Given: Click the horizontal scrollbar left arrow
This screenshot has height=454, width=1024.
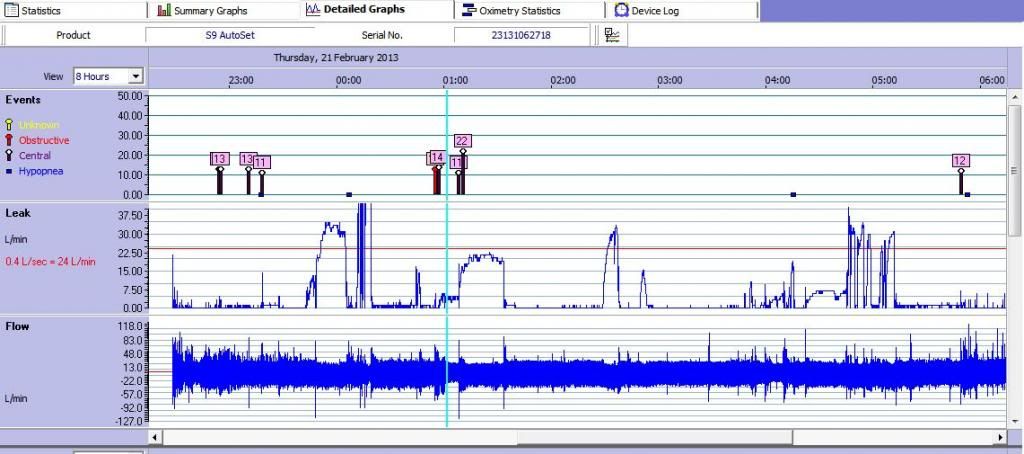Looking at the screenshot, I should click(155, 437).
